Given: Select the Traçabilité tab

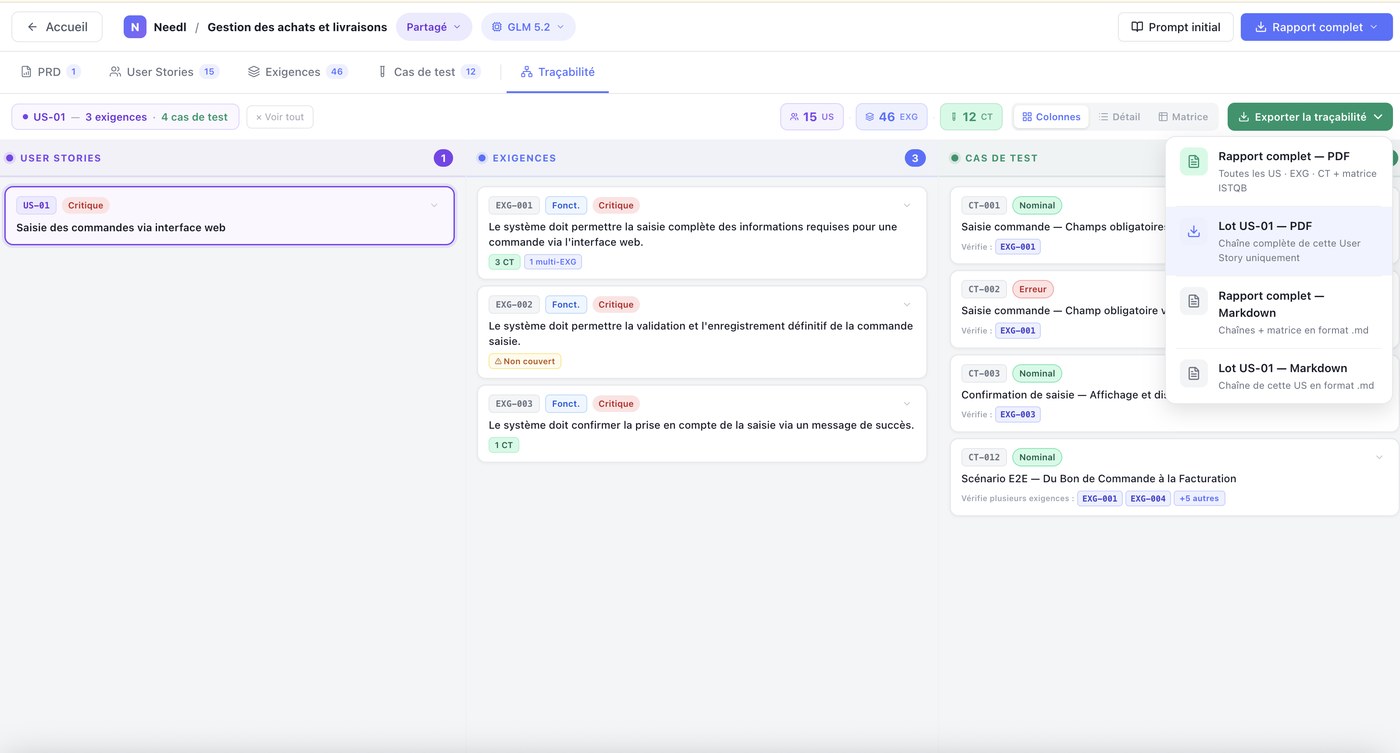Looking at the screenshot, I should point(558,72).
